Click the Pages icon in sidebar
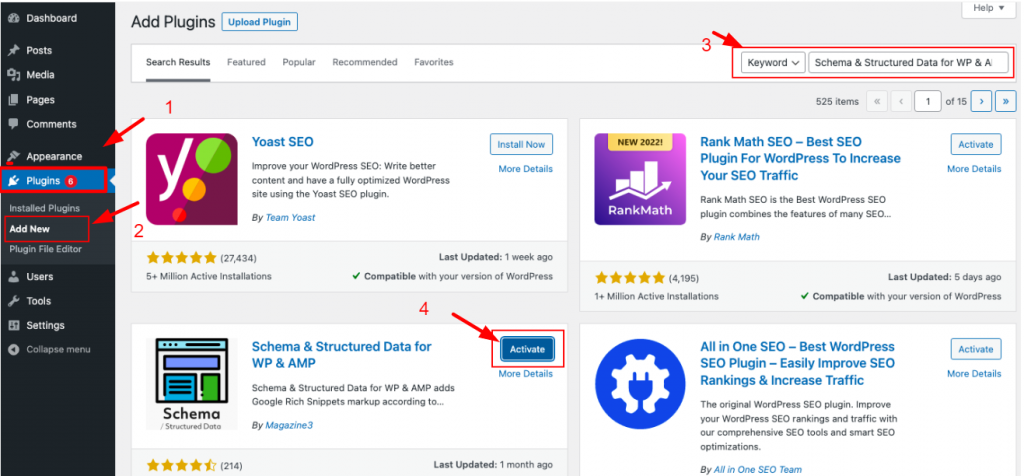 point(13,100)
